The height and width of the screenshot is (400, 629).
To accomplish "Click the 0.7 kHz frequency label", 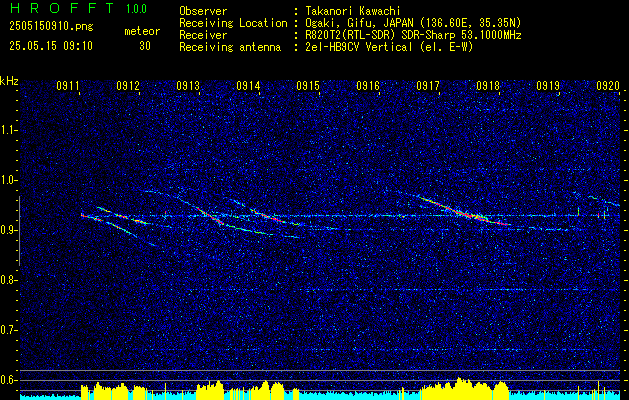I will coord(9,330).
